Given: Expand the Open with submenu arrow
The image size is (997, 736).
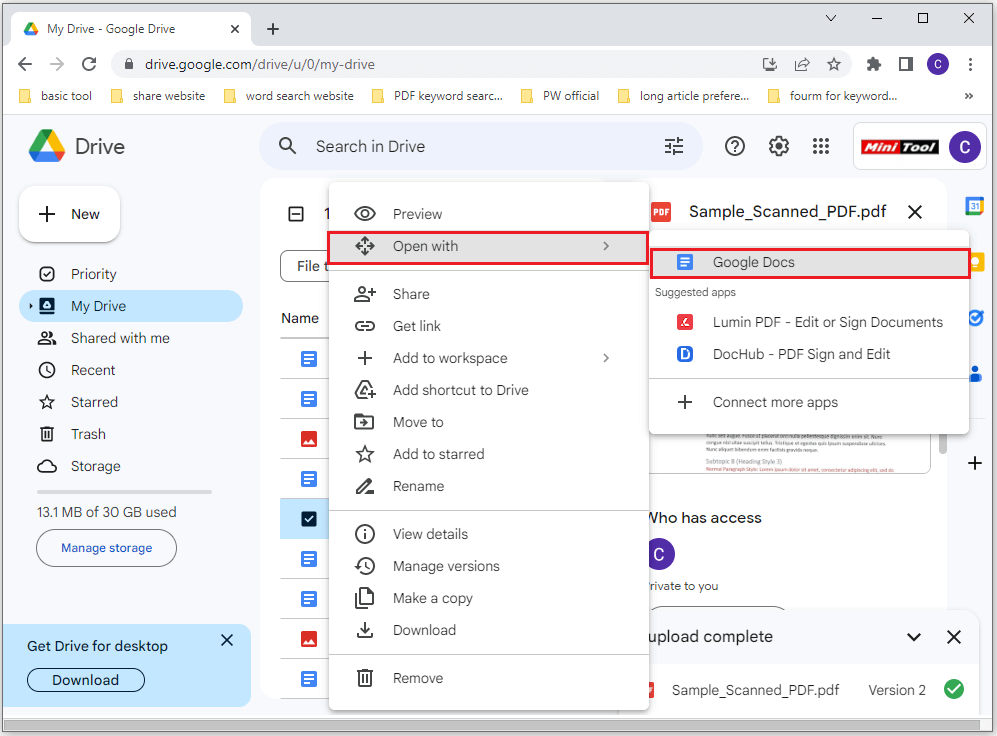Looking at the screenshot, I should tap(606, 246).
